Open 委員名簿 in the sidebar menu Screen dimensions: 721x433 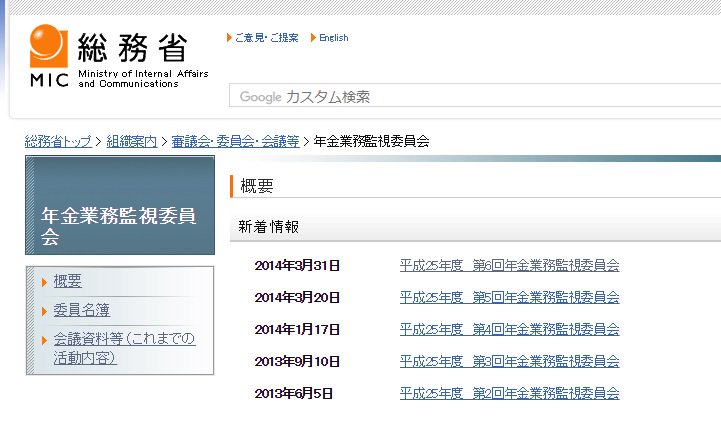click(x=82, y=310)
